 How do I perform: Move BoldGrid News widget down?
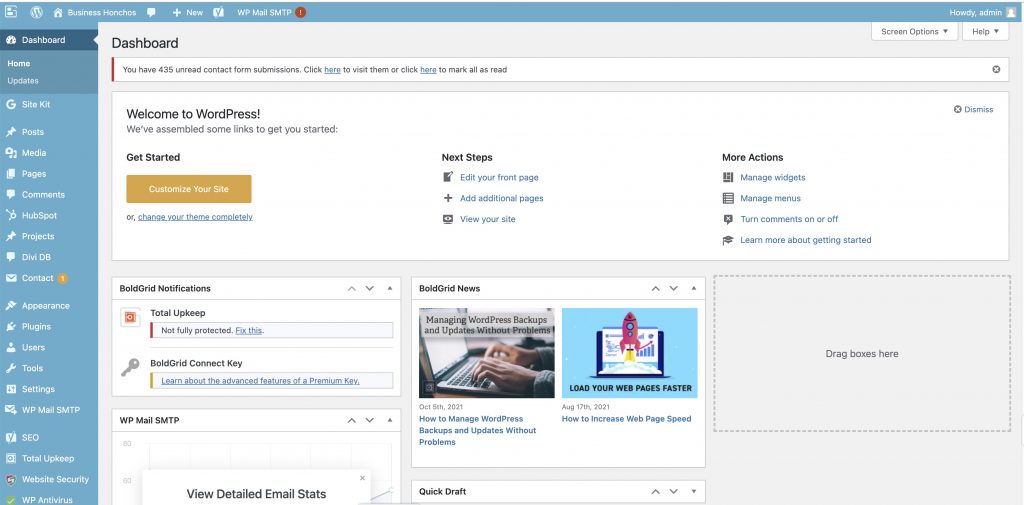(x=674, y=288)
